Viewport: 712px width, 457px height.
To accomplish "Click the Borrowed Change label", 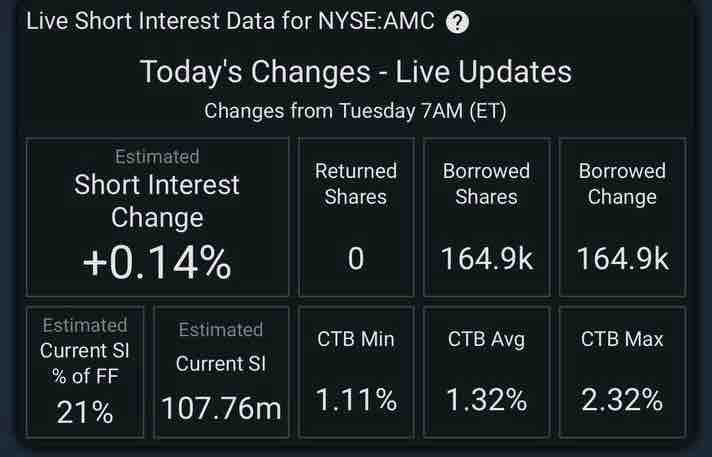I will point(622,184).
